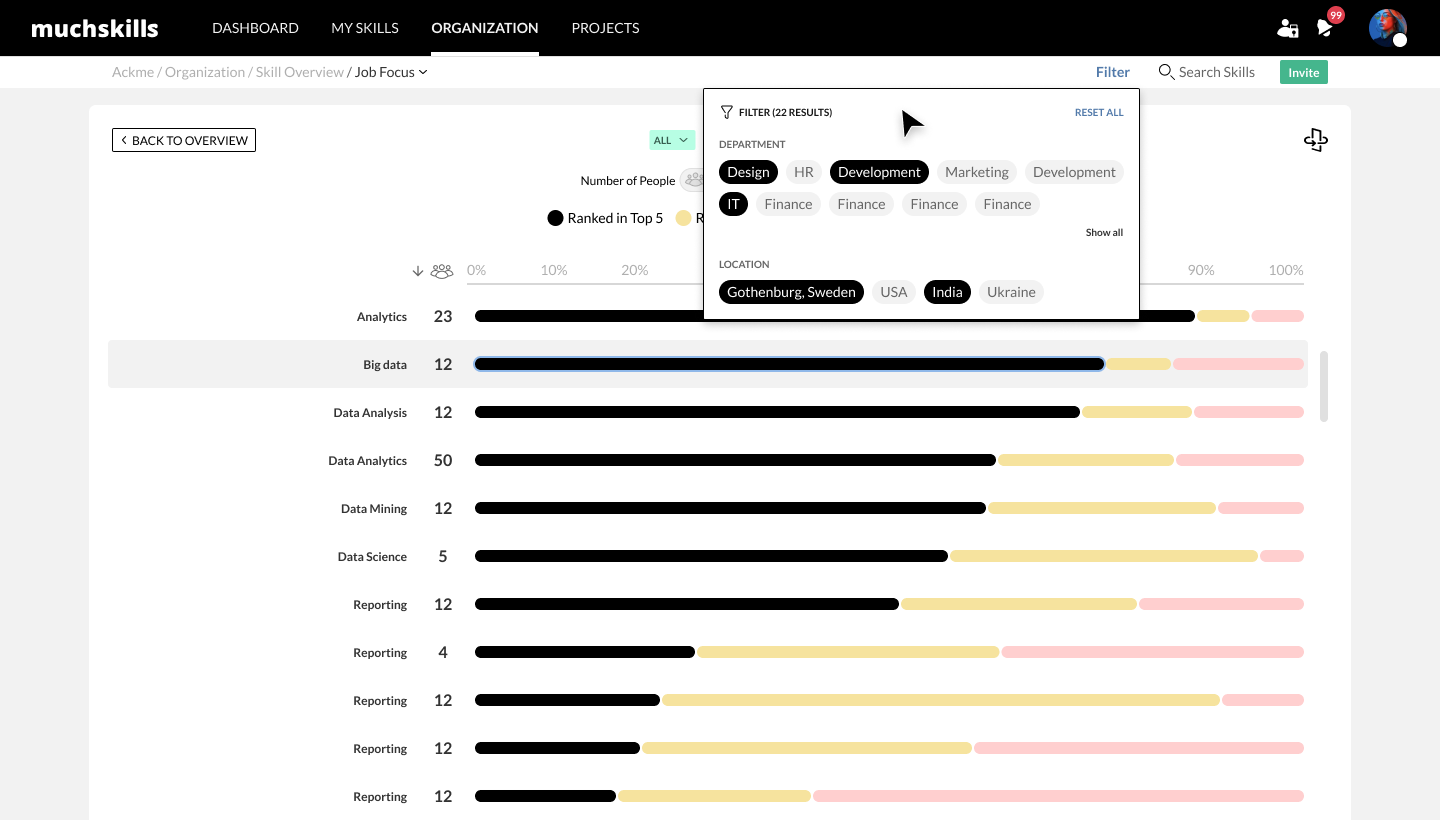Open the user profile avatar
The width and height of the screenshot is (1440, 820).
click(1388, 28)
